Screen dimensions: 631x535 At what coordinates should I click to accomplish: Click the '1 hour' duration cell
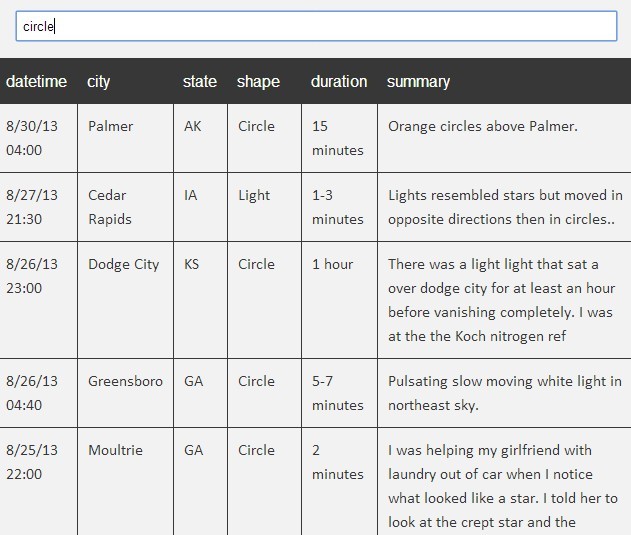(332, 265)
